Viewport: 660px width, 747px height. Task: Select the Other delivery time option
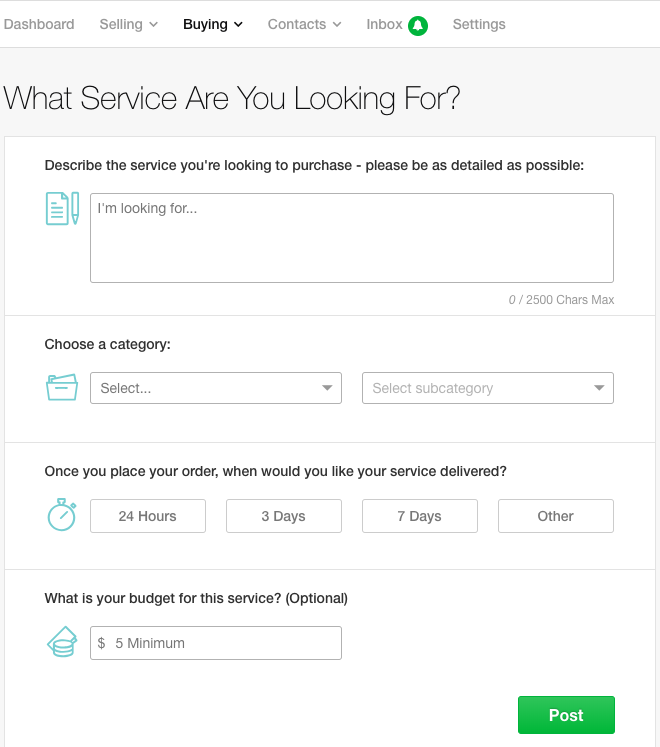(x=555, y=516)
